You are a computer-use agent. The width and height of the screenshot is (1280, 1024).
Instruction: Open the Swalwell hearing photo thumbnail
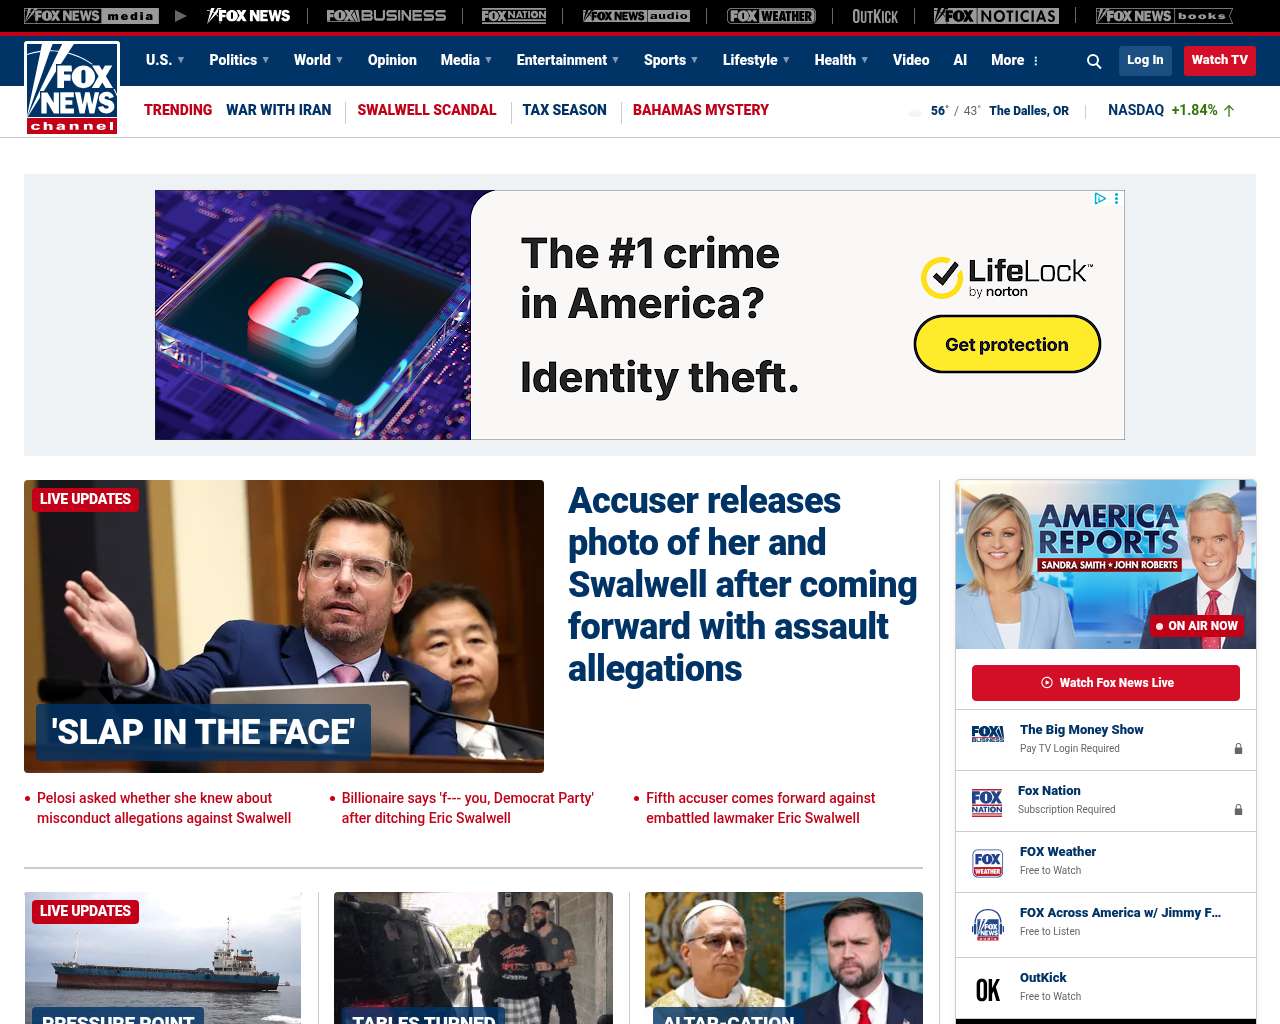tap(284, 626)
